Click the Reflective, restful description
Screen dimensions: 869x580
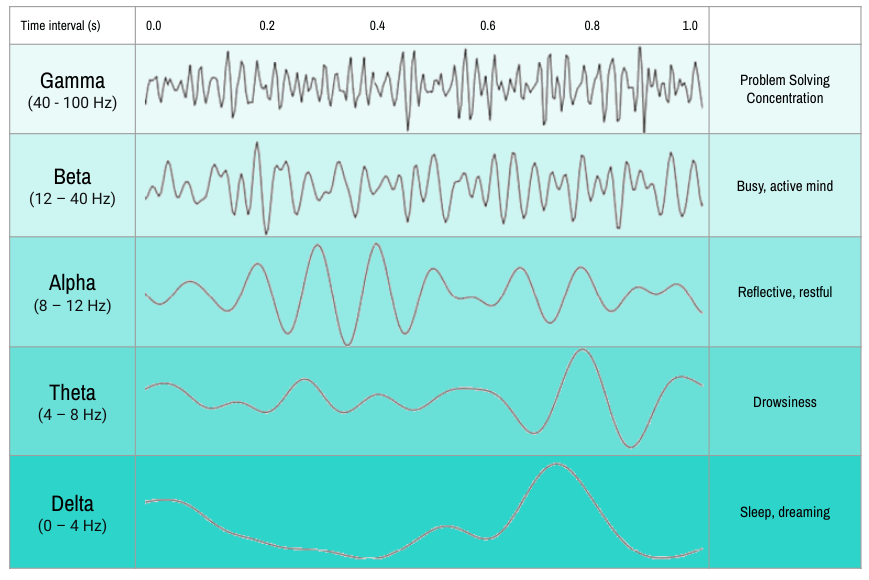click(785, 292)
